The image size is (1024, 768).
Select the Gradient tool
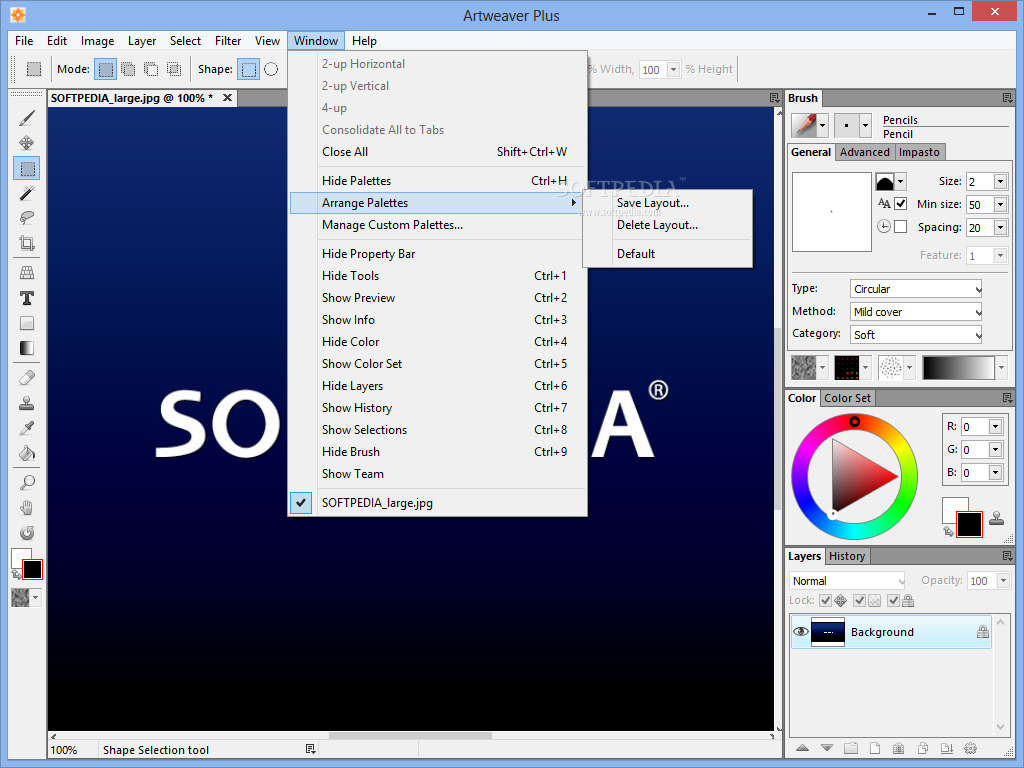(x=27, y=348)
